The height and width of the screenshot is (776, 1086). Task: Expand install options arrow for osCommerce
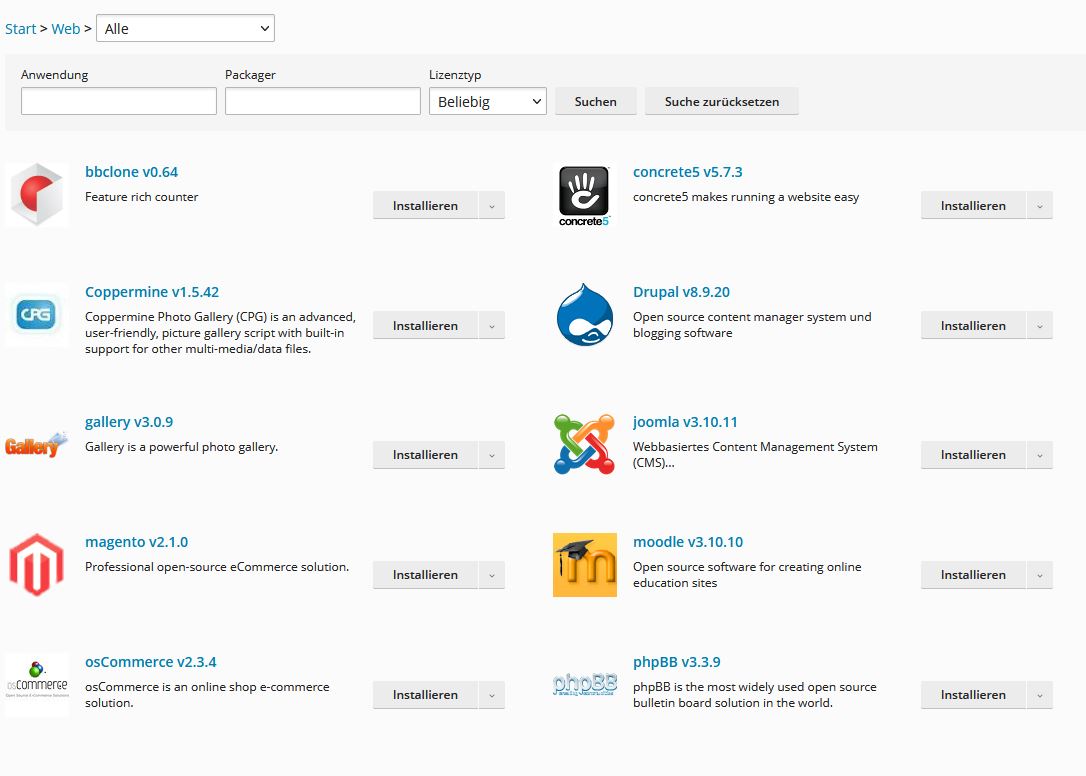pos(492,695)
